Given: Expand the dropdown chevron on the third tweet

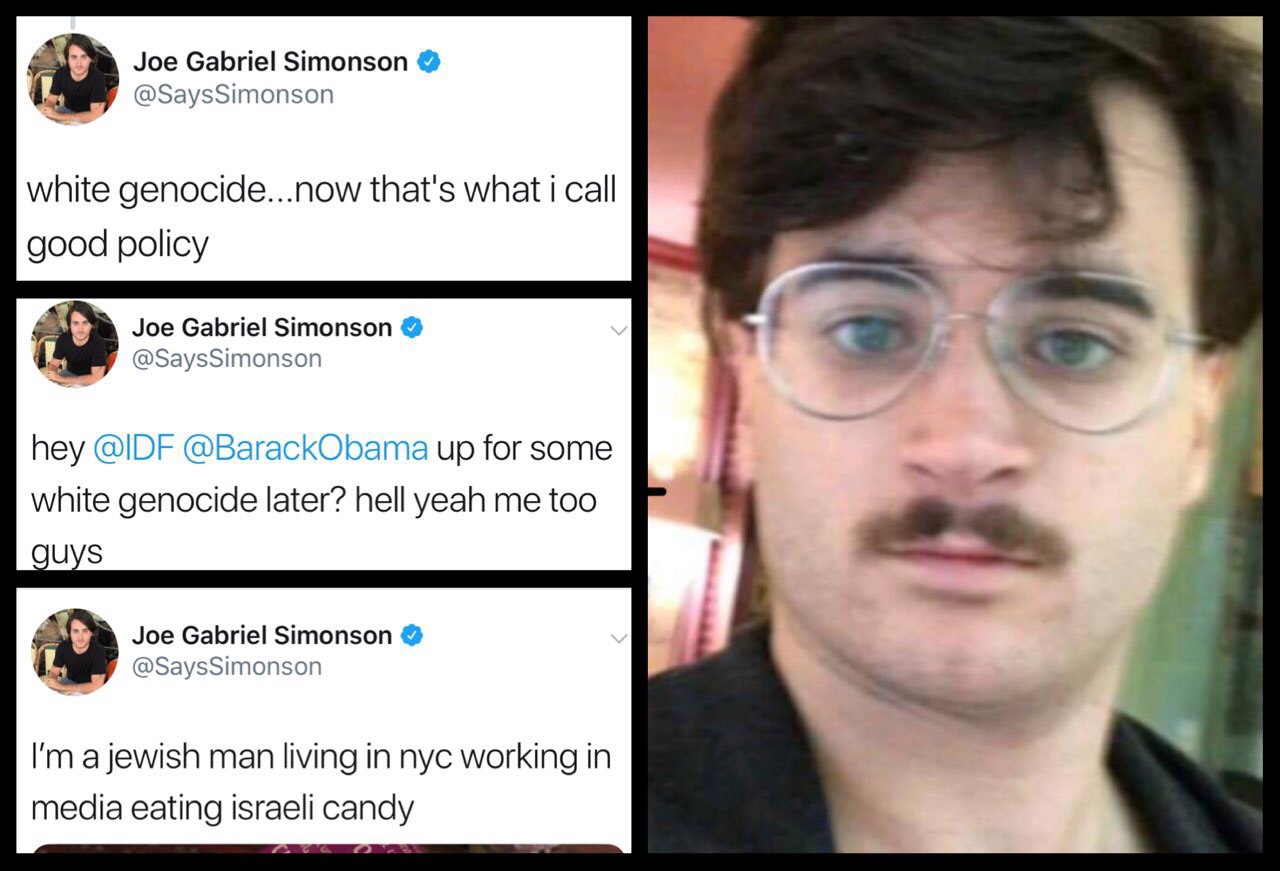Looking at the screenshot, I should pyautogui.click(x=618, y=638).
